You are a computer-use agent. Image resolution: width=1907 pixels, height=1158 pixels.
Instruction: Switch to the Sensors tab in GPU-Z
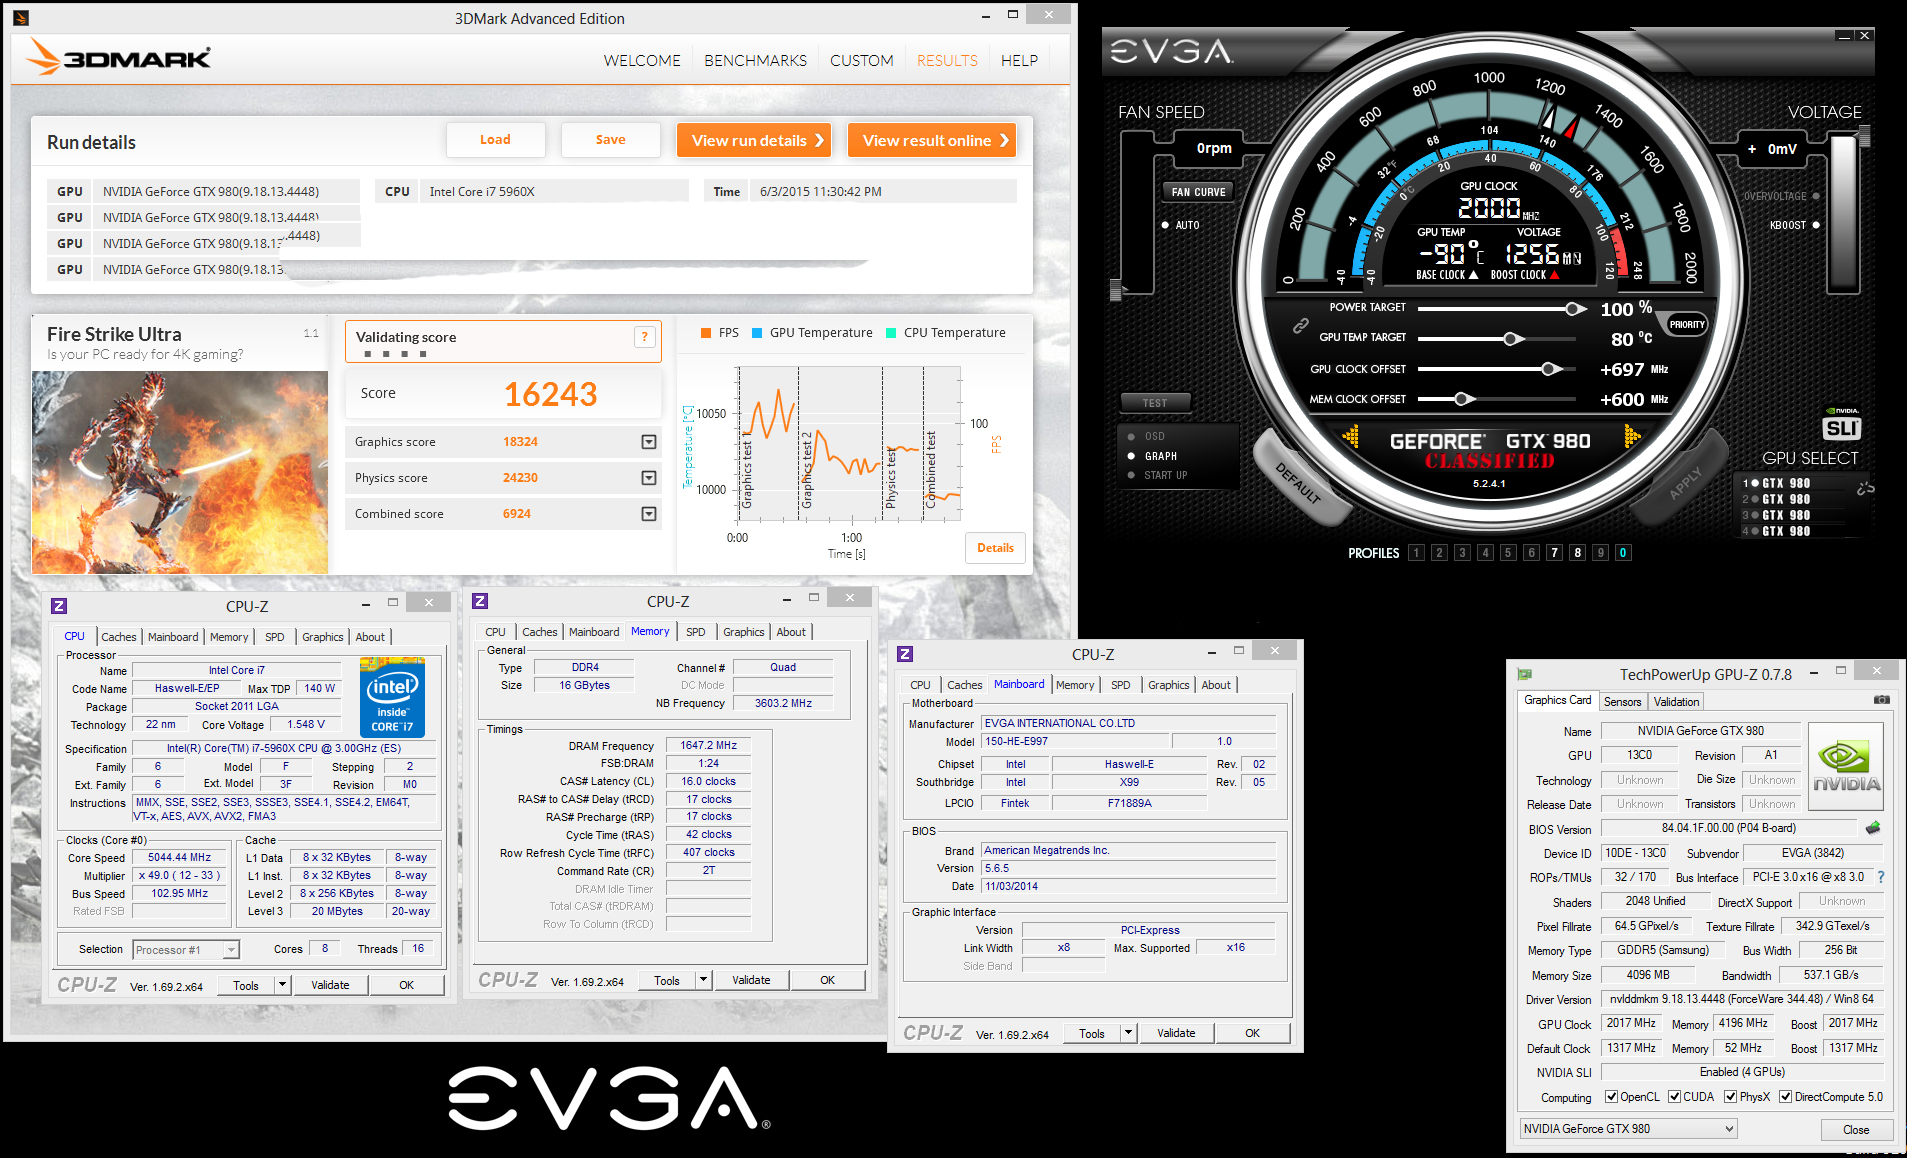tap(1622, 702)
